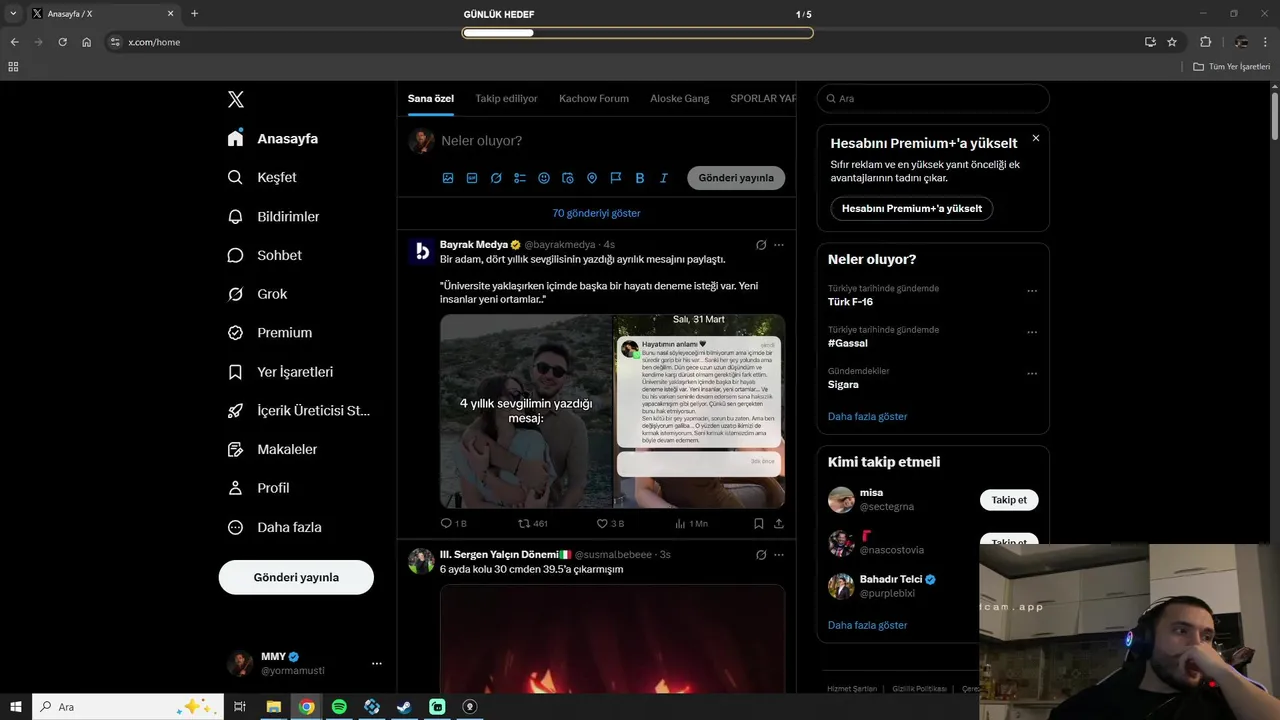This screenshot has height=720, width=1280.
Task: Click the sidebar Gönderi yayınla button
Action: coord(296,577)
